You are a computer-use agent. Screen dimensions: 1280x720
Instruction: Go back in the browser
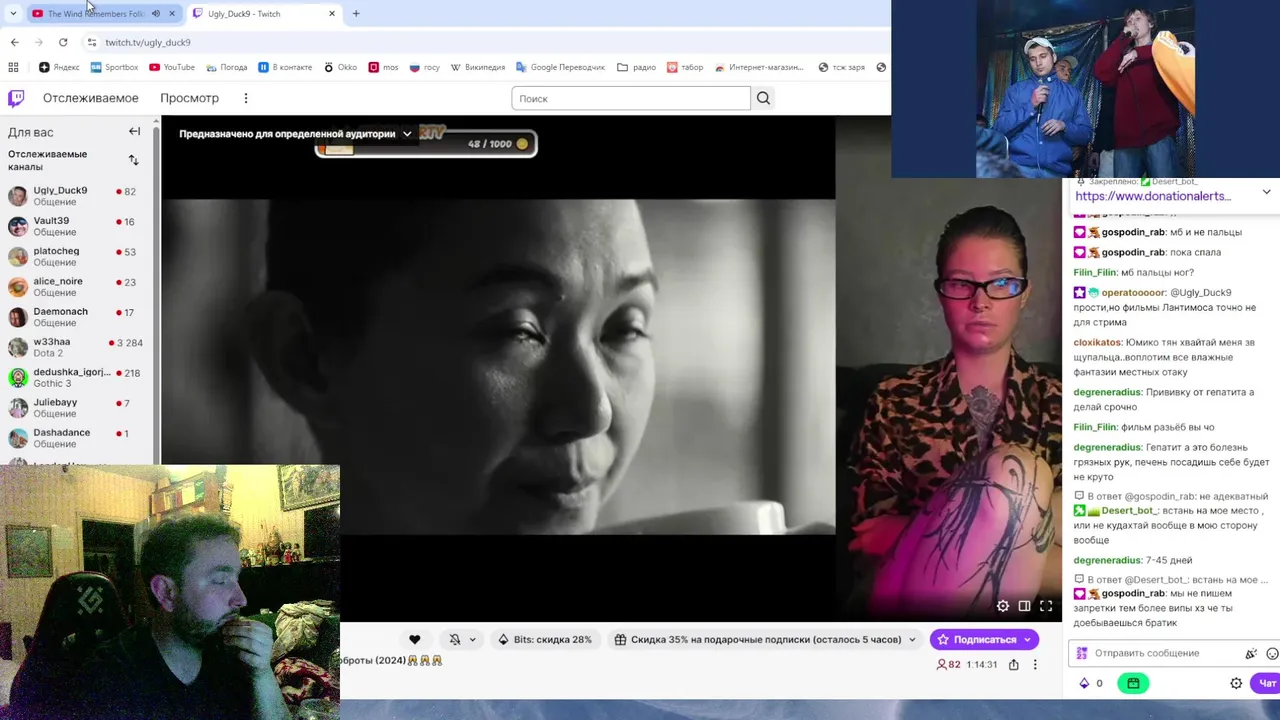click(x=14, y=42)
